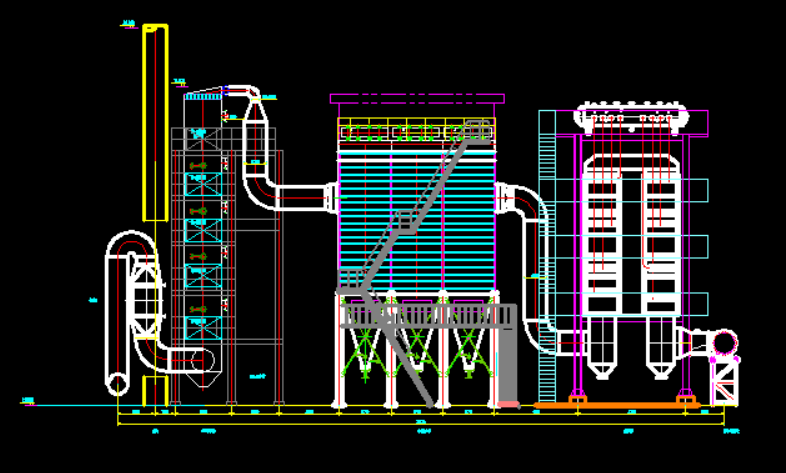Select the magenta dashed roof rectangle above the baghouse
Viewport: 786px width, 473px height.
tap(417, 99)
